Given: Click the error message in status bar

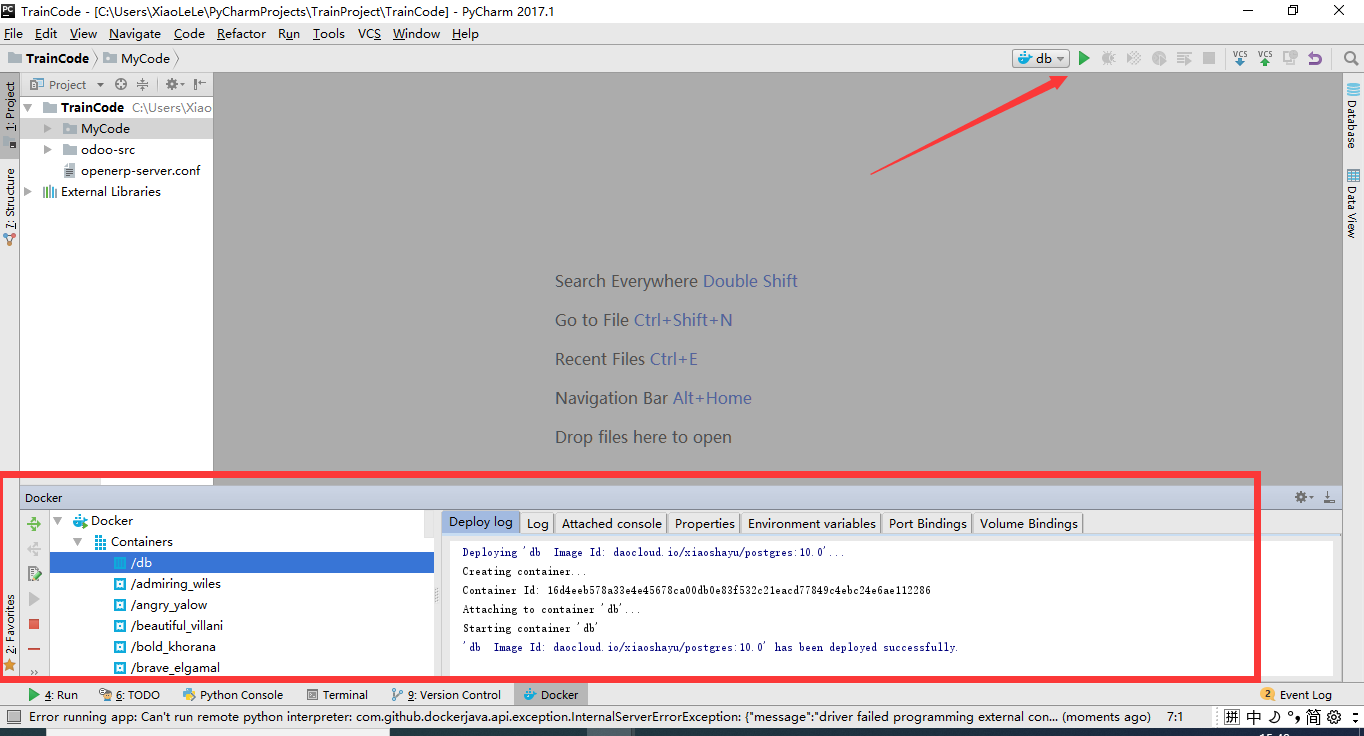Looking at the screenshot, I should tap(589, 717).
